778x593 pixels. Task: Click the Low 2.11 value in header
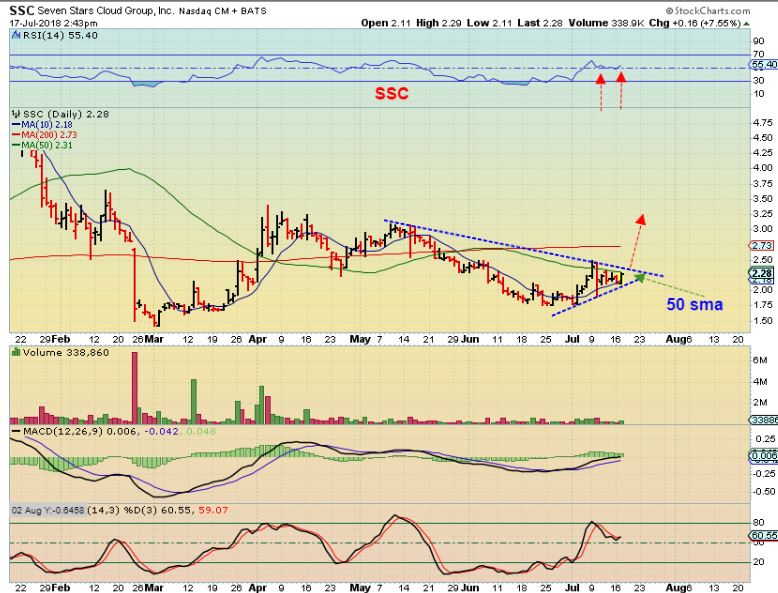pos(489,23)
